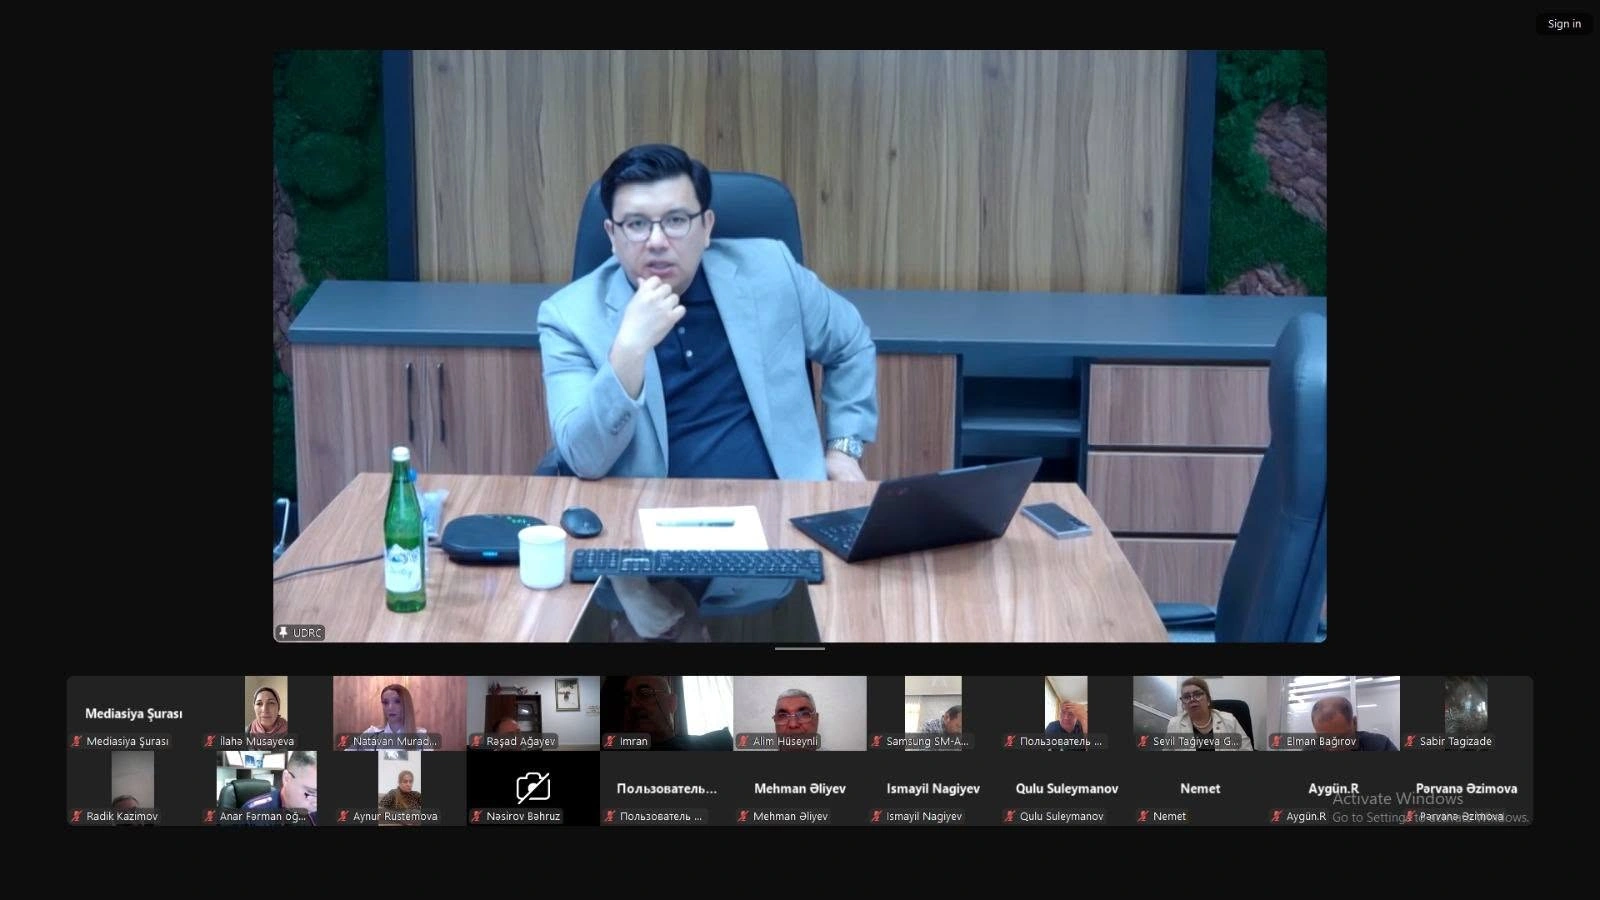Click the Sign in button
This screenshot has width=1600, height=900.
(1564, 24)
